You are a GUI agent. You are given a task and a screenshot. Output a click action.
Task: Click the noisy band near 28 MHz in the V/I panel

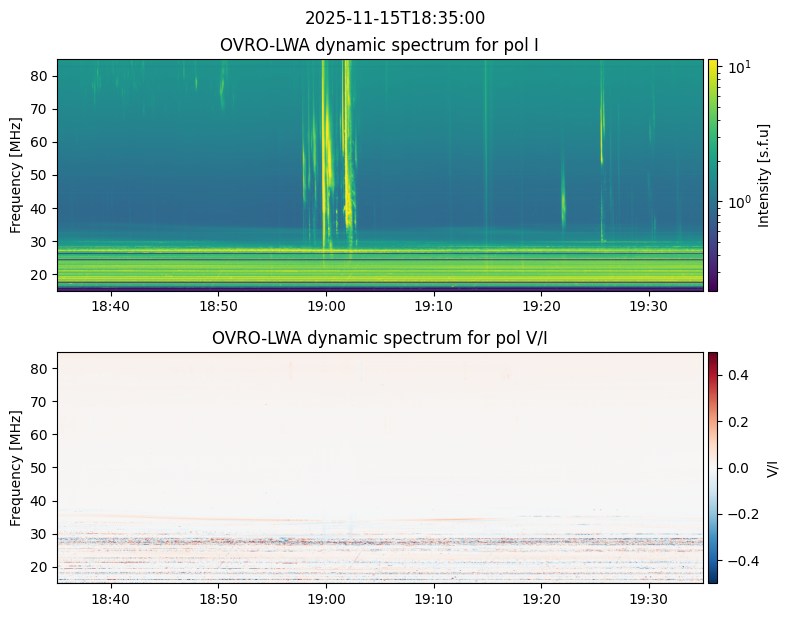(x=380, y=542)
